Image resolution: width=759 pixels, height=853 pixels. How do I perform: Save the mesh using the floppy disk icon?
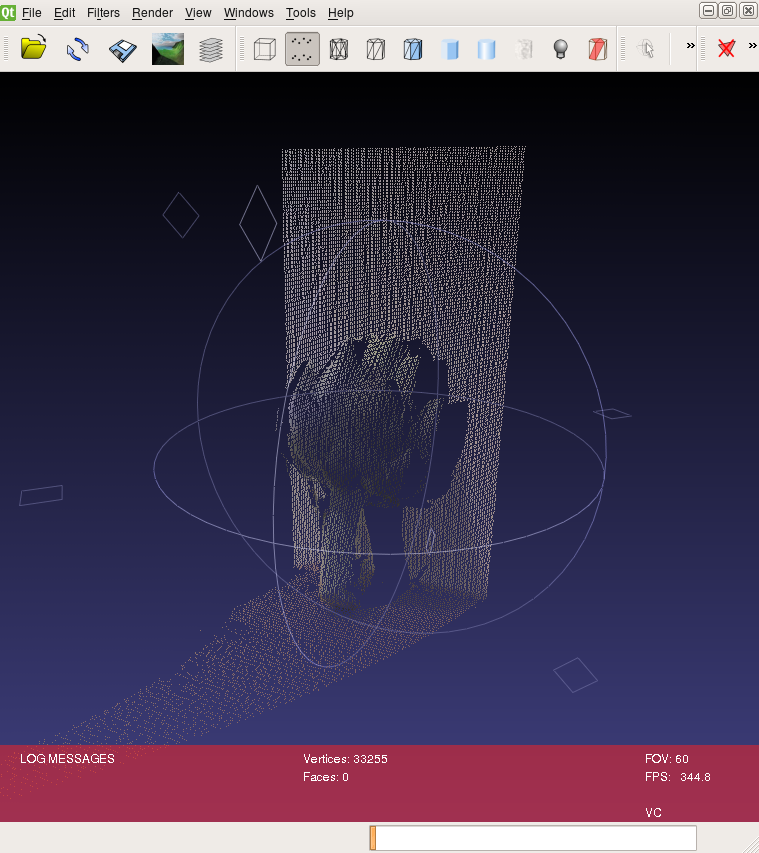[122, 48]
